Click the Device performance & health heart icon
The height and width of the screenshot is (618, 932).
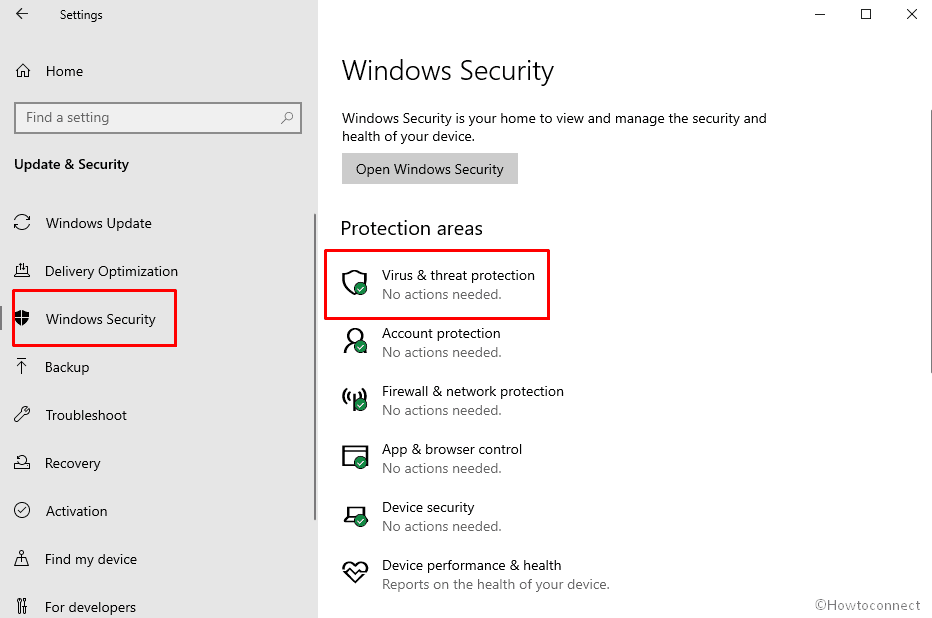355,573
